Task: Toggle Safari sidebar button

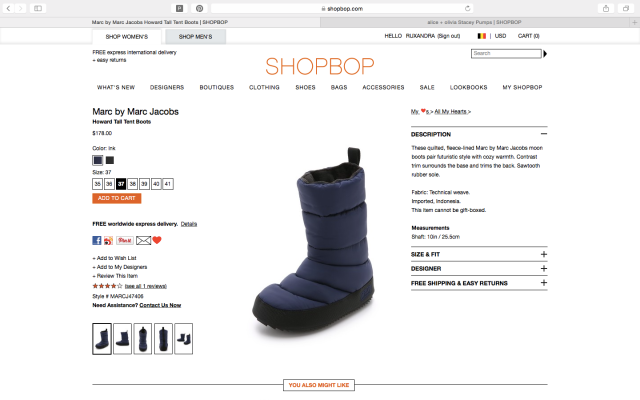Action: click(x=38, y=8)
